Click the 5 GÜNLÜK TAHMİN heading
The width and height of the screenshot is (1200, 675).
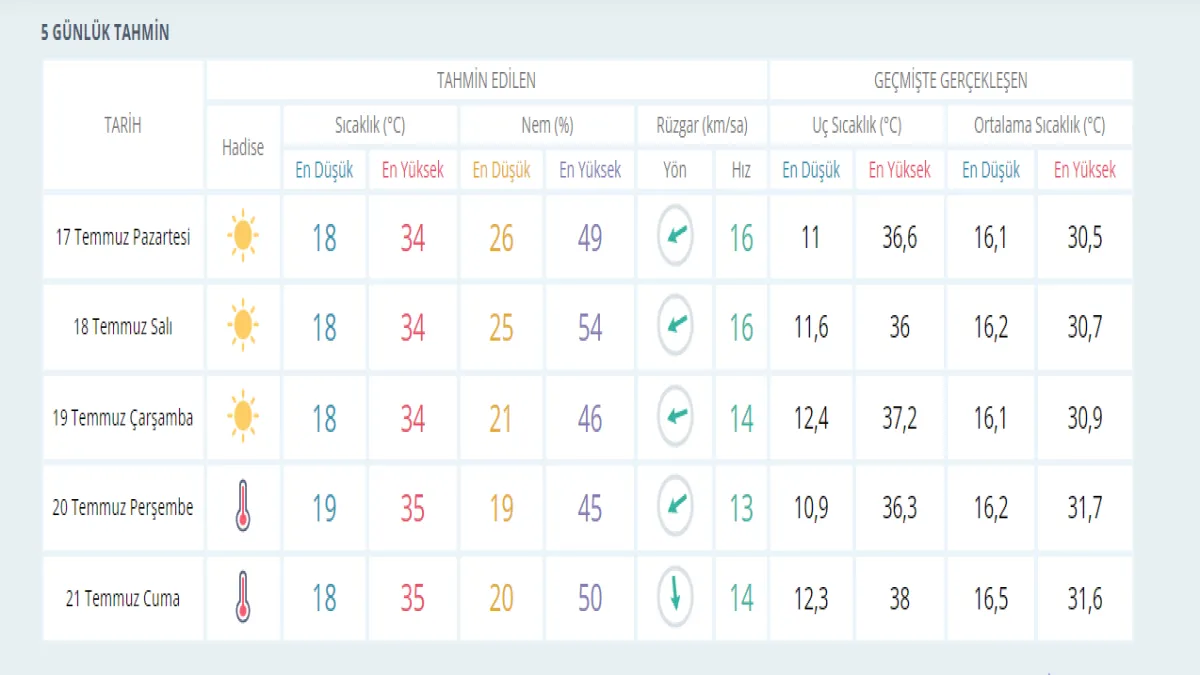click(105, 33)
